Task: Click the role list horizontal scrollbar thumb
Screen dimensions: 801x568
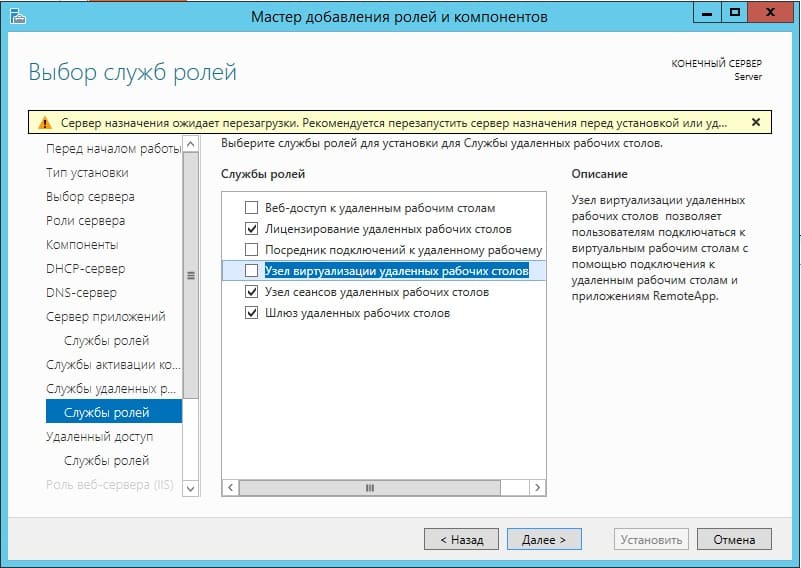Action: [370, 487]
